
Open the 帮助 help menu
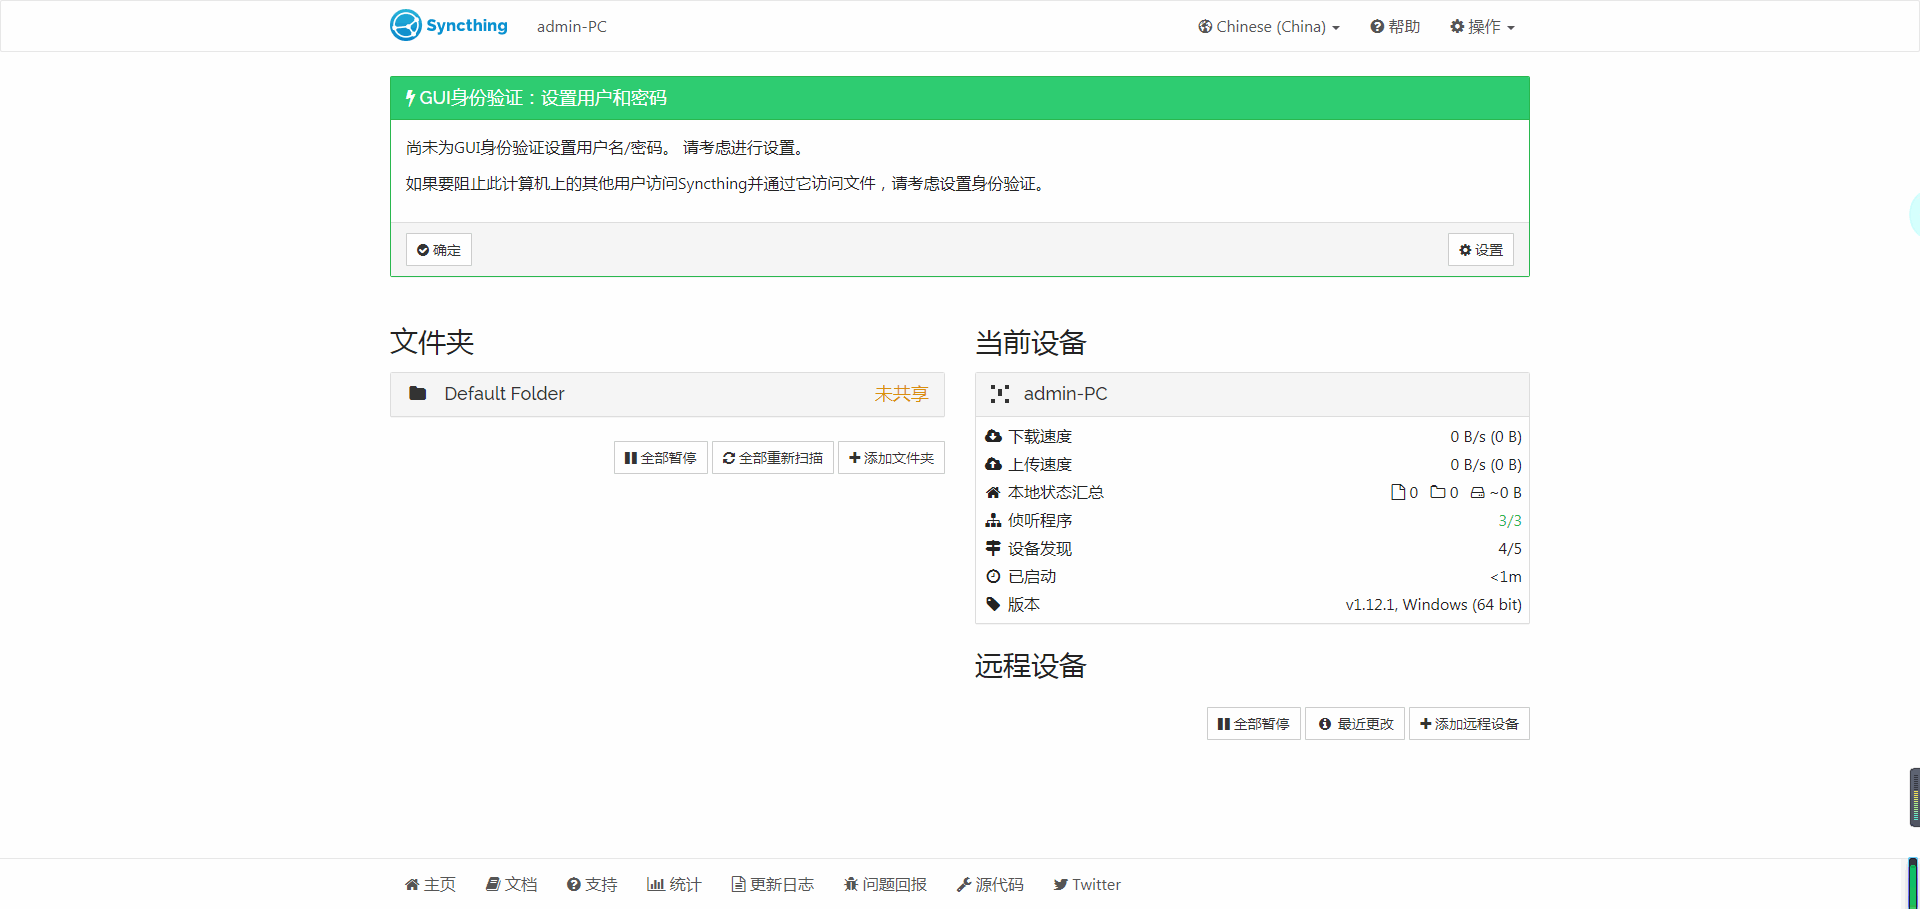pyautogui.click(x=1394, y=26)
